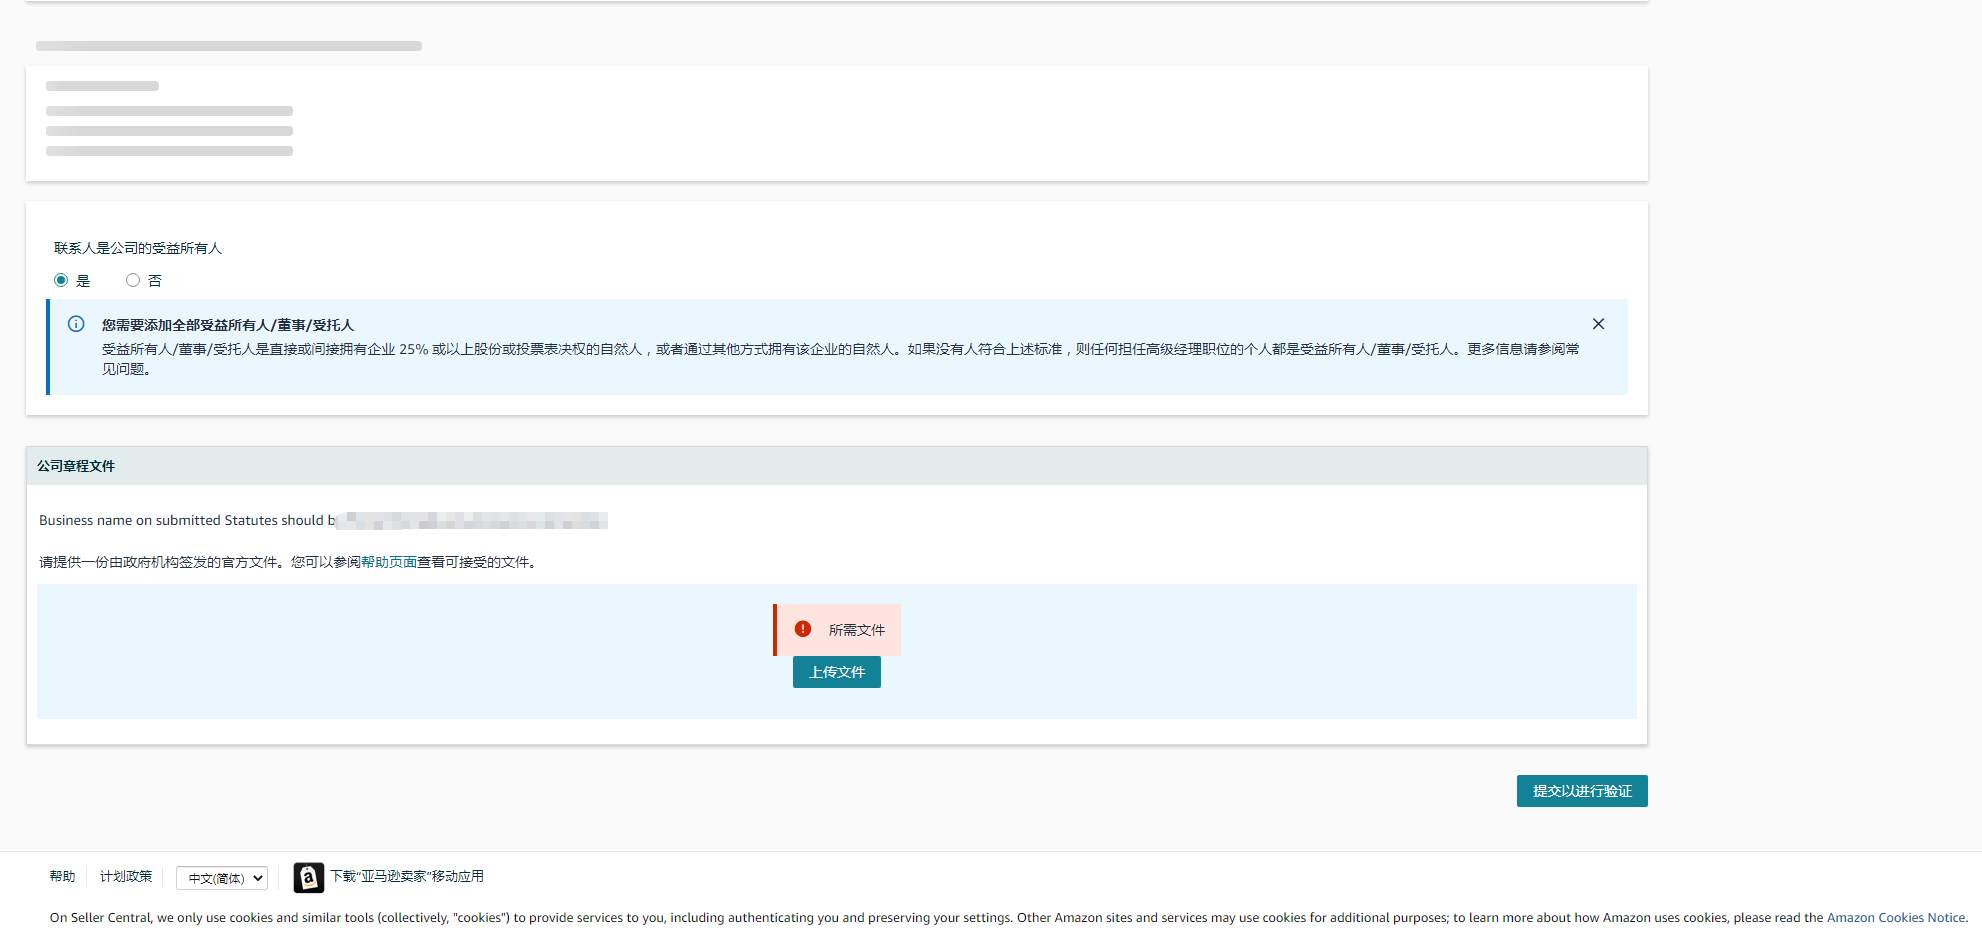Click the loading placeholder card at top
The image size is (1982, 936).
click(836, 123)
